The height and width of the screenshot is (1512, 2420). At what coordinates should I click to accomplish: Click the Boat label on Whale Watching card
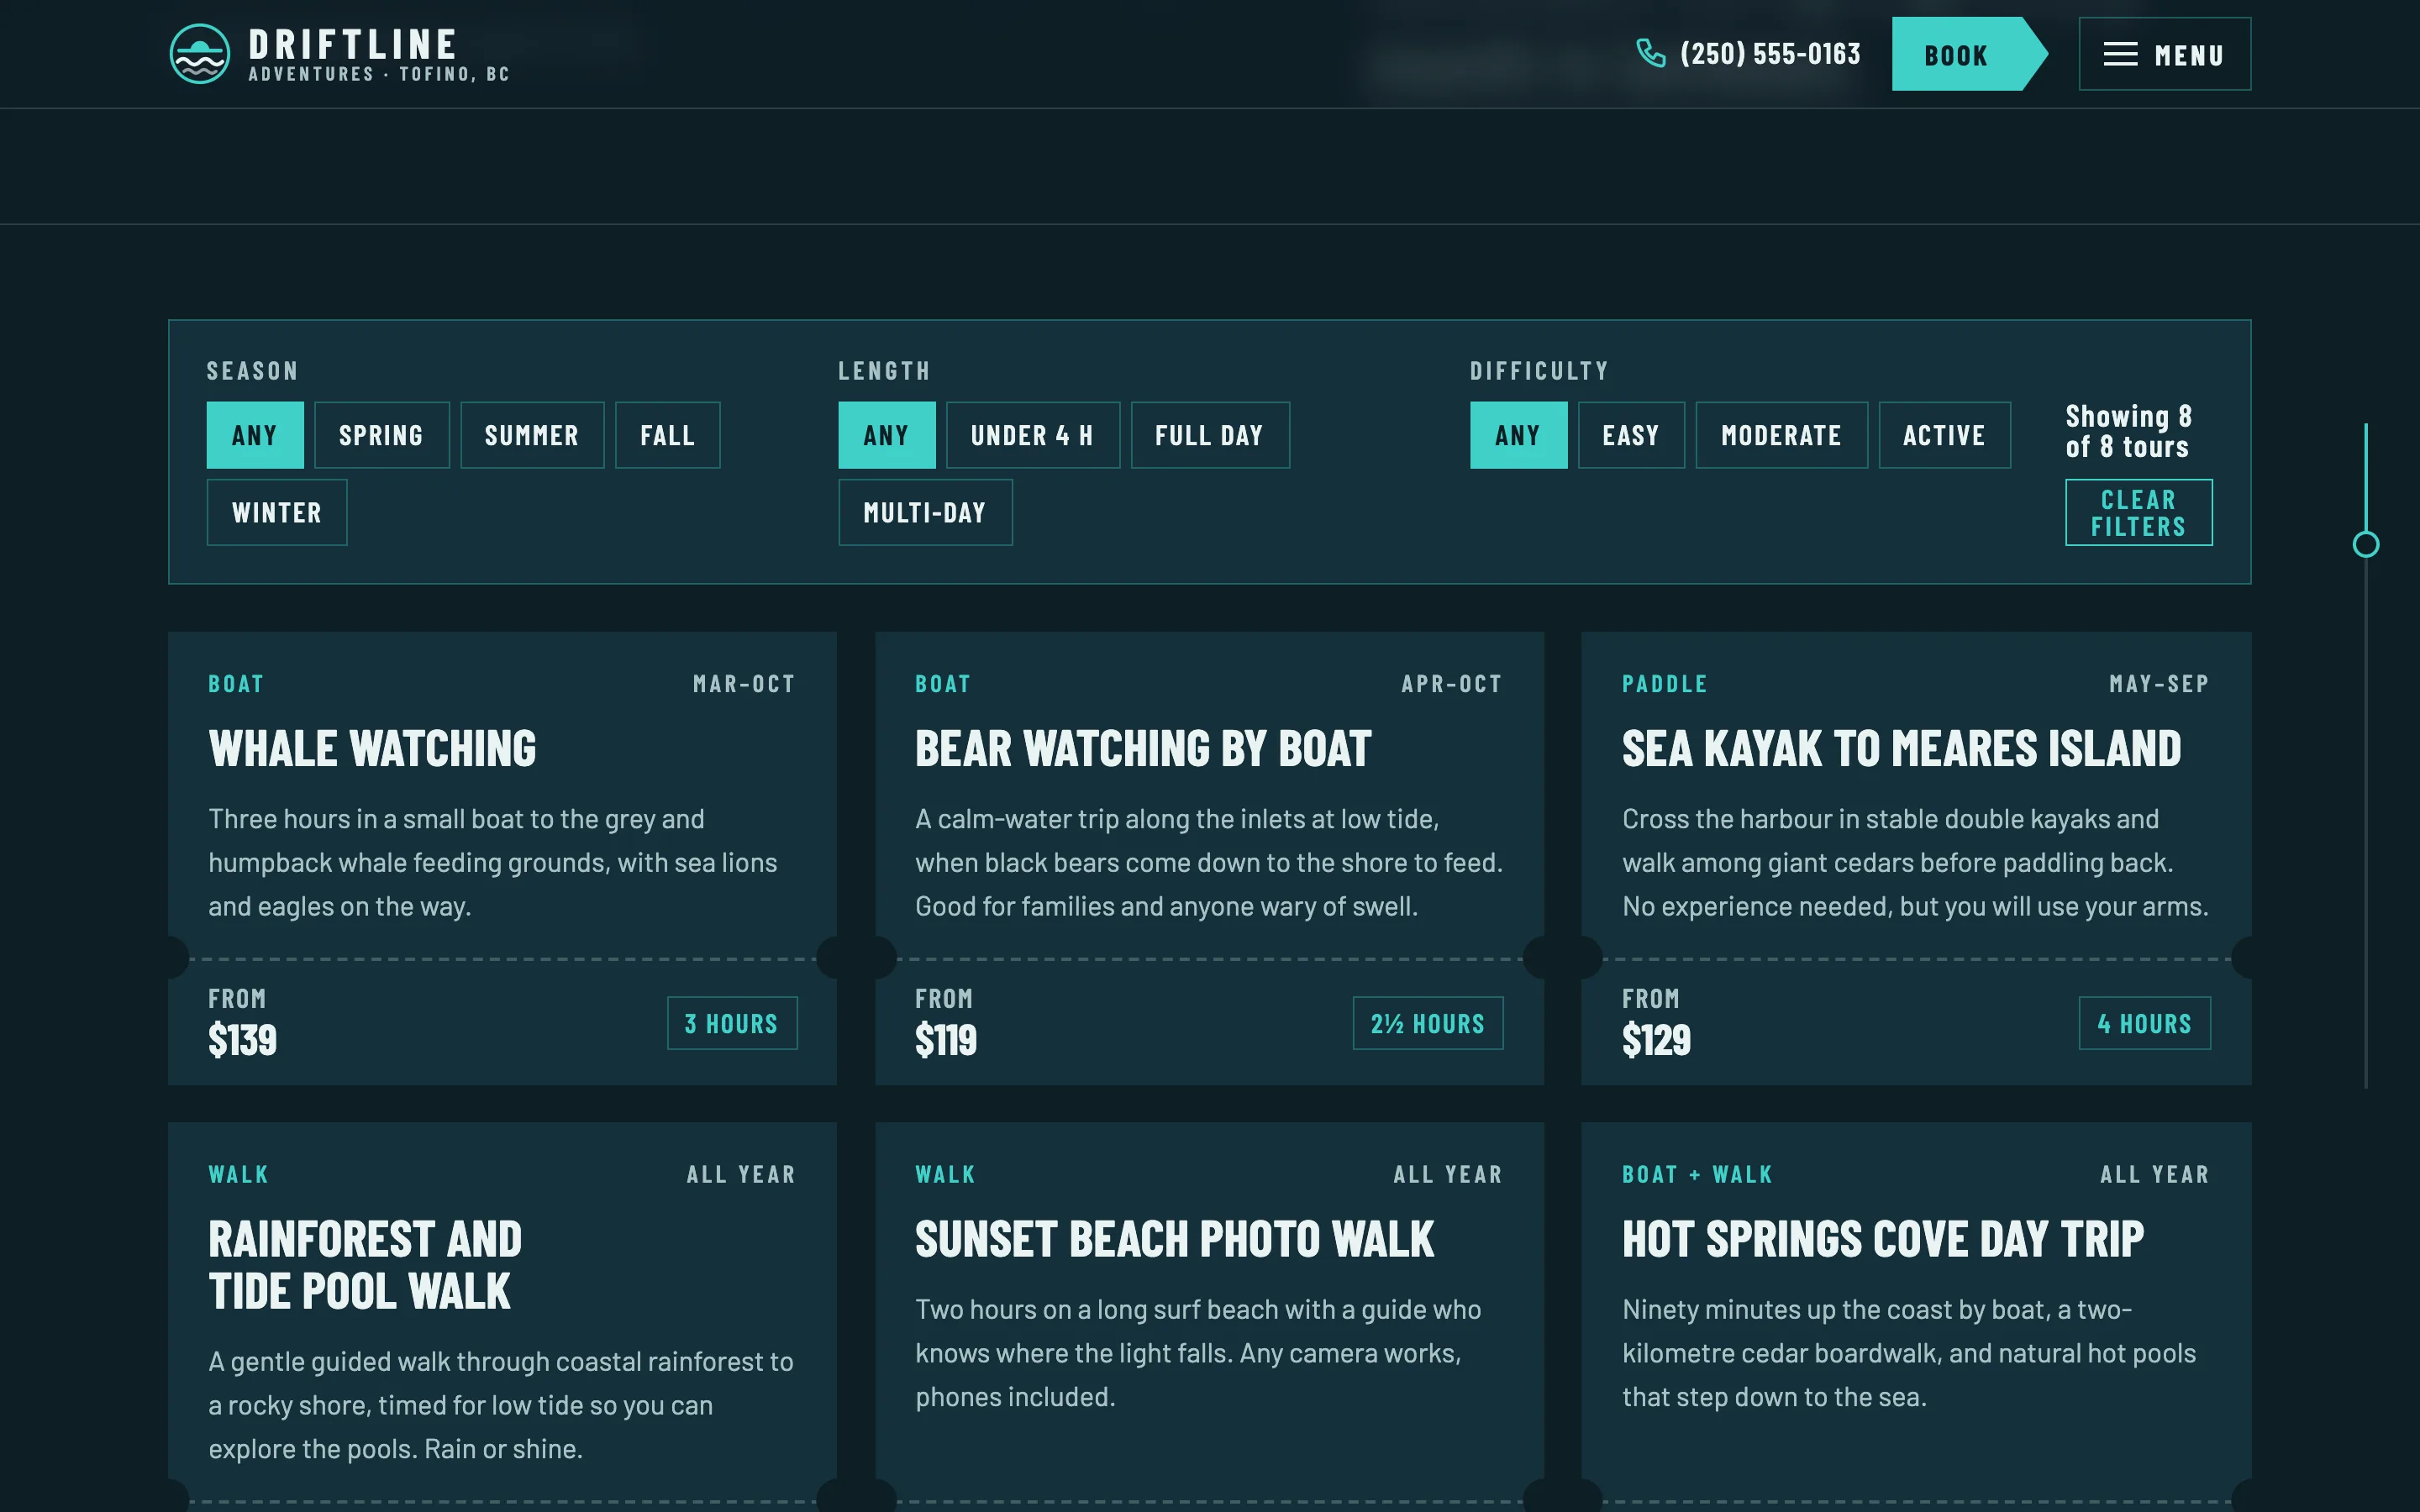coord(236,684)
